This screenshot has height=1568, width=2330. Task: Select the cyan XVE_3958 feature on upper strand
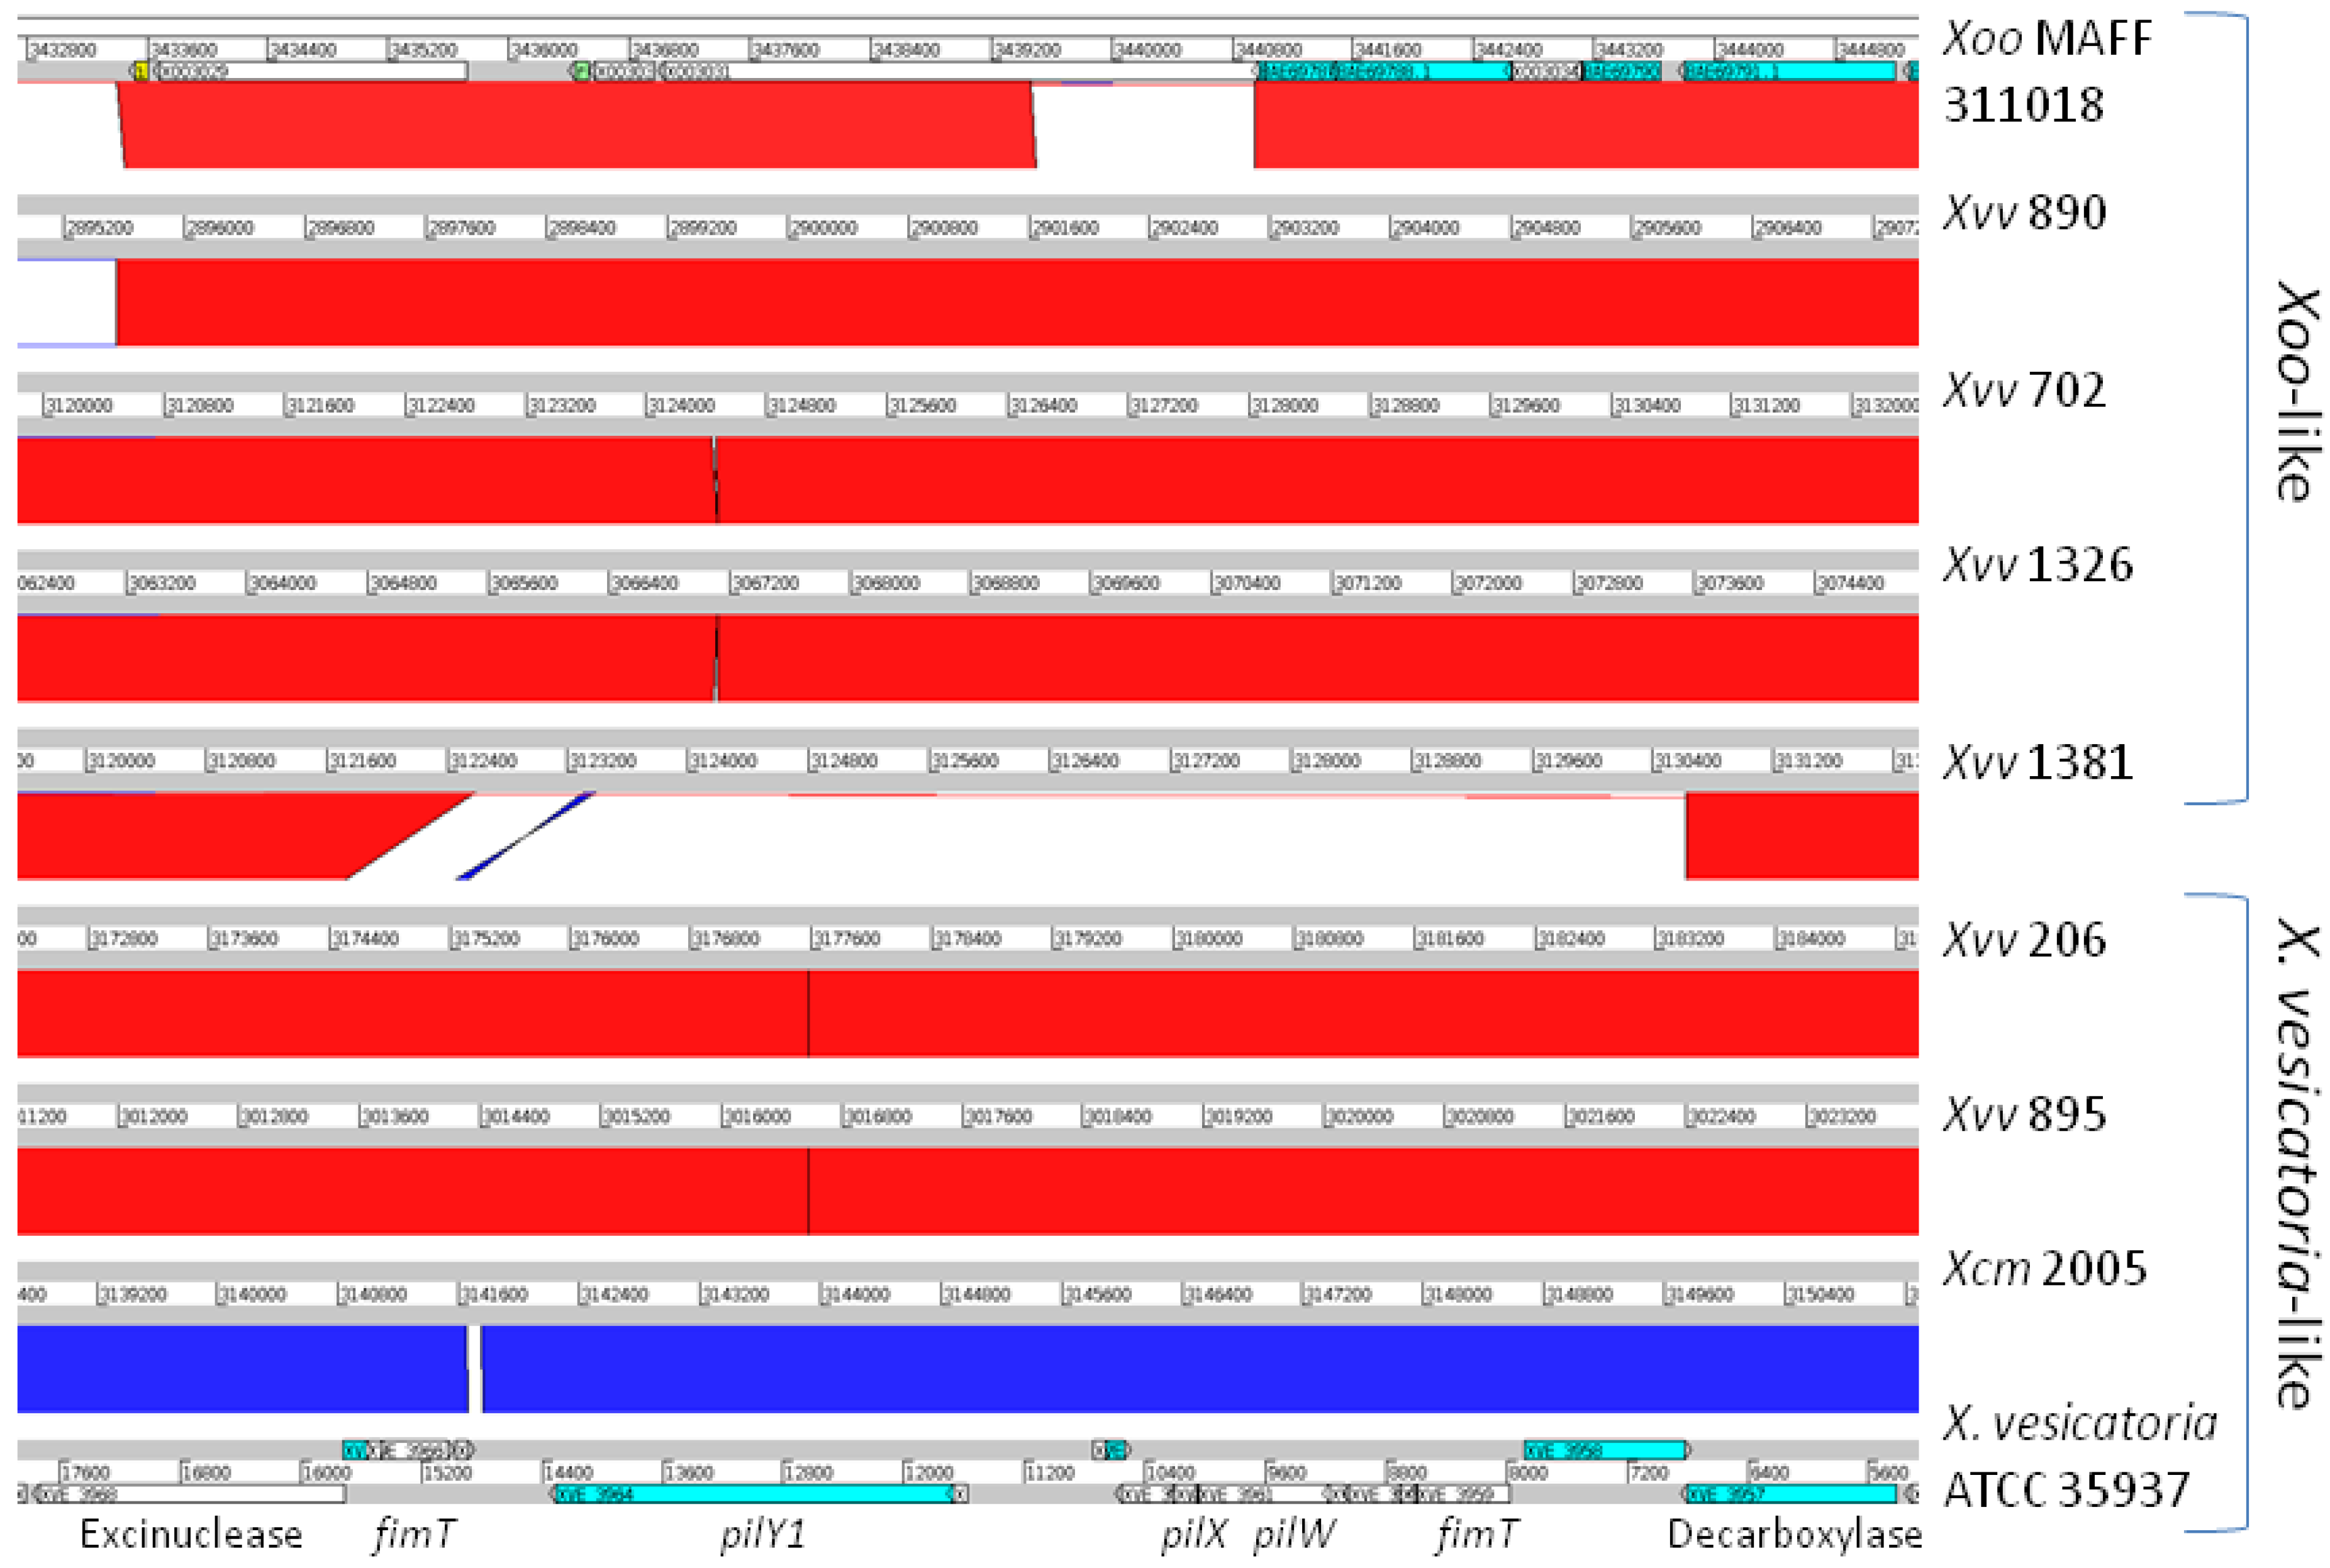point(1604,1450)
